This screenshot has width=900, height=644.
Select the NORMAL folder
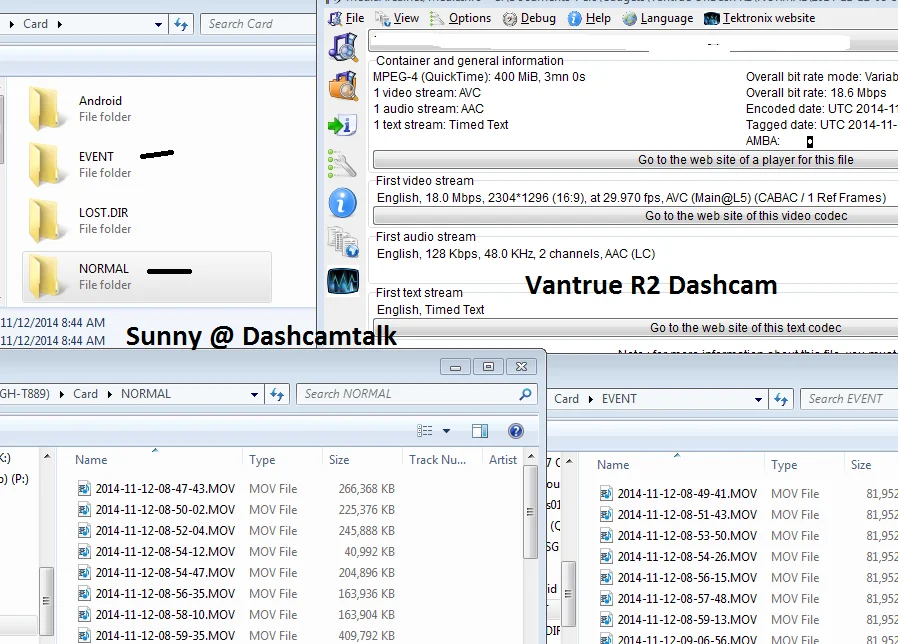coord(147,277)
